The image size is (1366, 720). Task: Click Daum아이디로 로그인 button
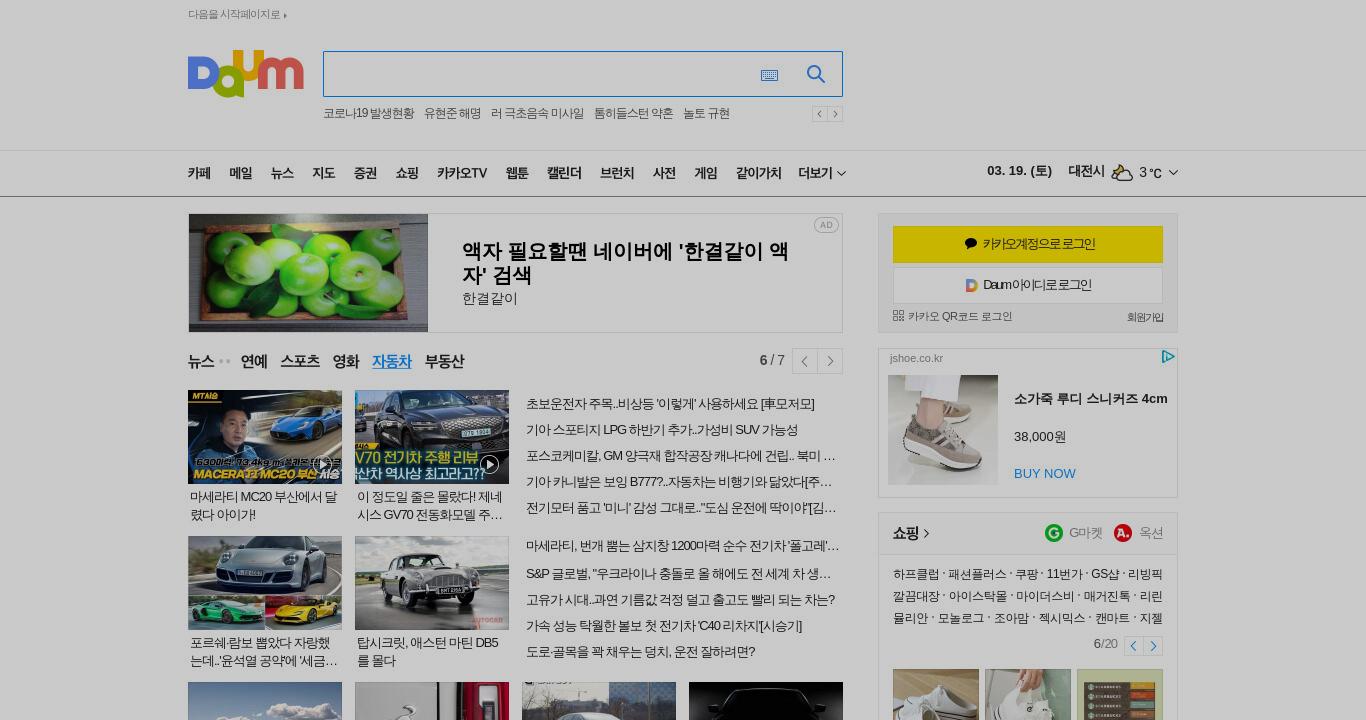tap(1028, 285)
